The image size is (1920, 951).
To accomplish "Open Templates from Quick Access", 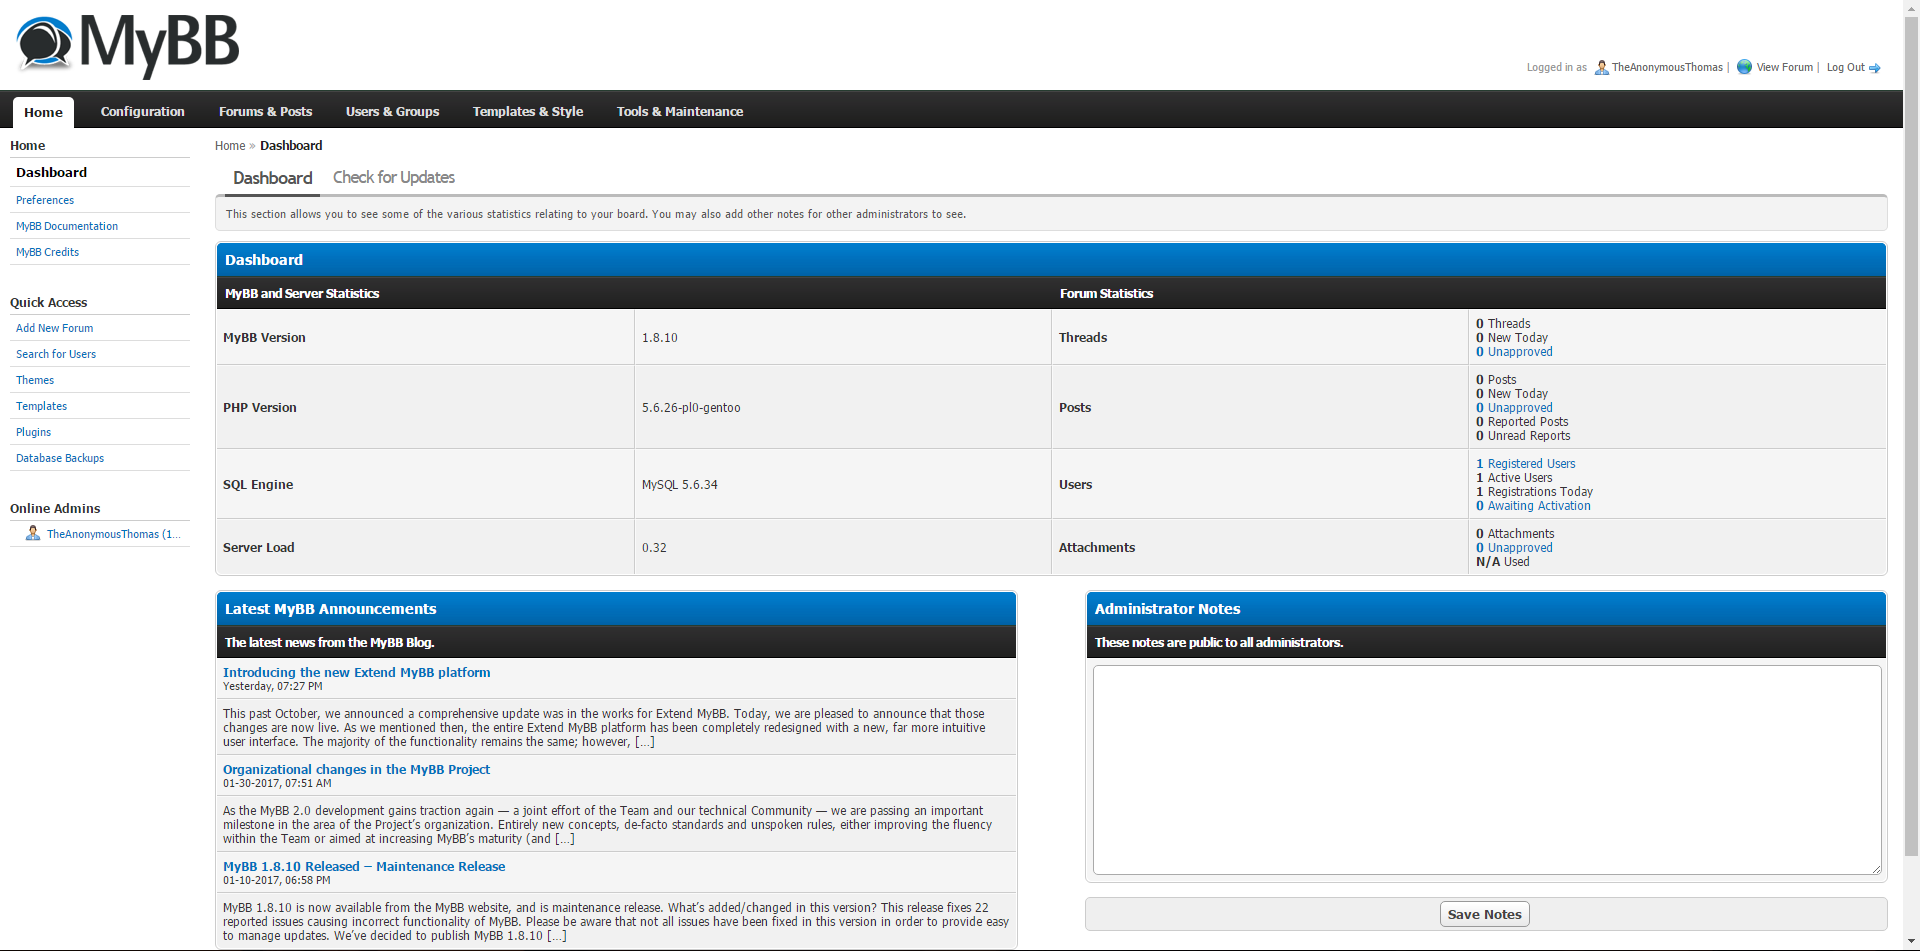I will coord(41,406).
